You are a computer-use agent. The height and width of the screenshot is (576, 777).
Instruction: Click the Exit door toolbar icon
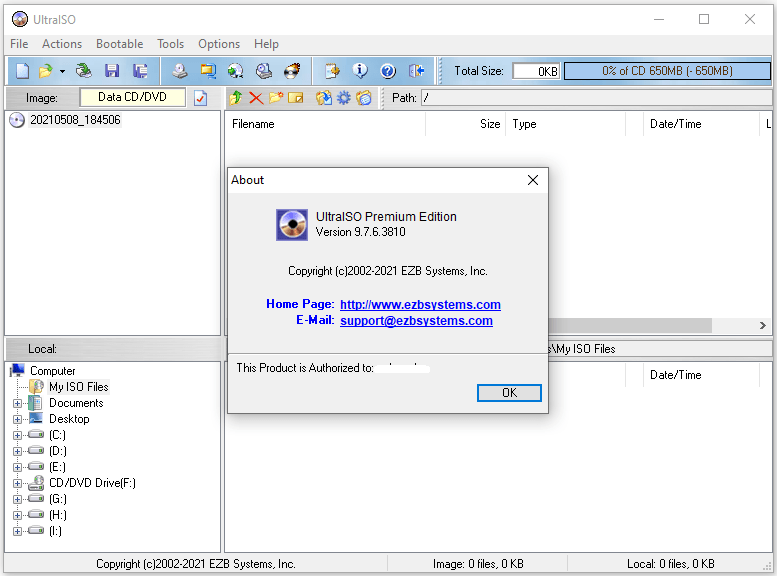click(x=416, y=71)
